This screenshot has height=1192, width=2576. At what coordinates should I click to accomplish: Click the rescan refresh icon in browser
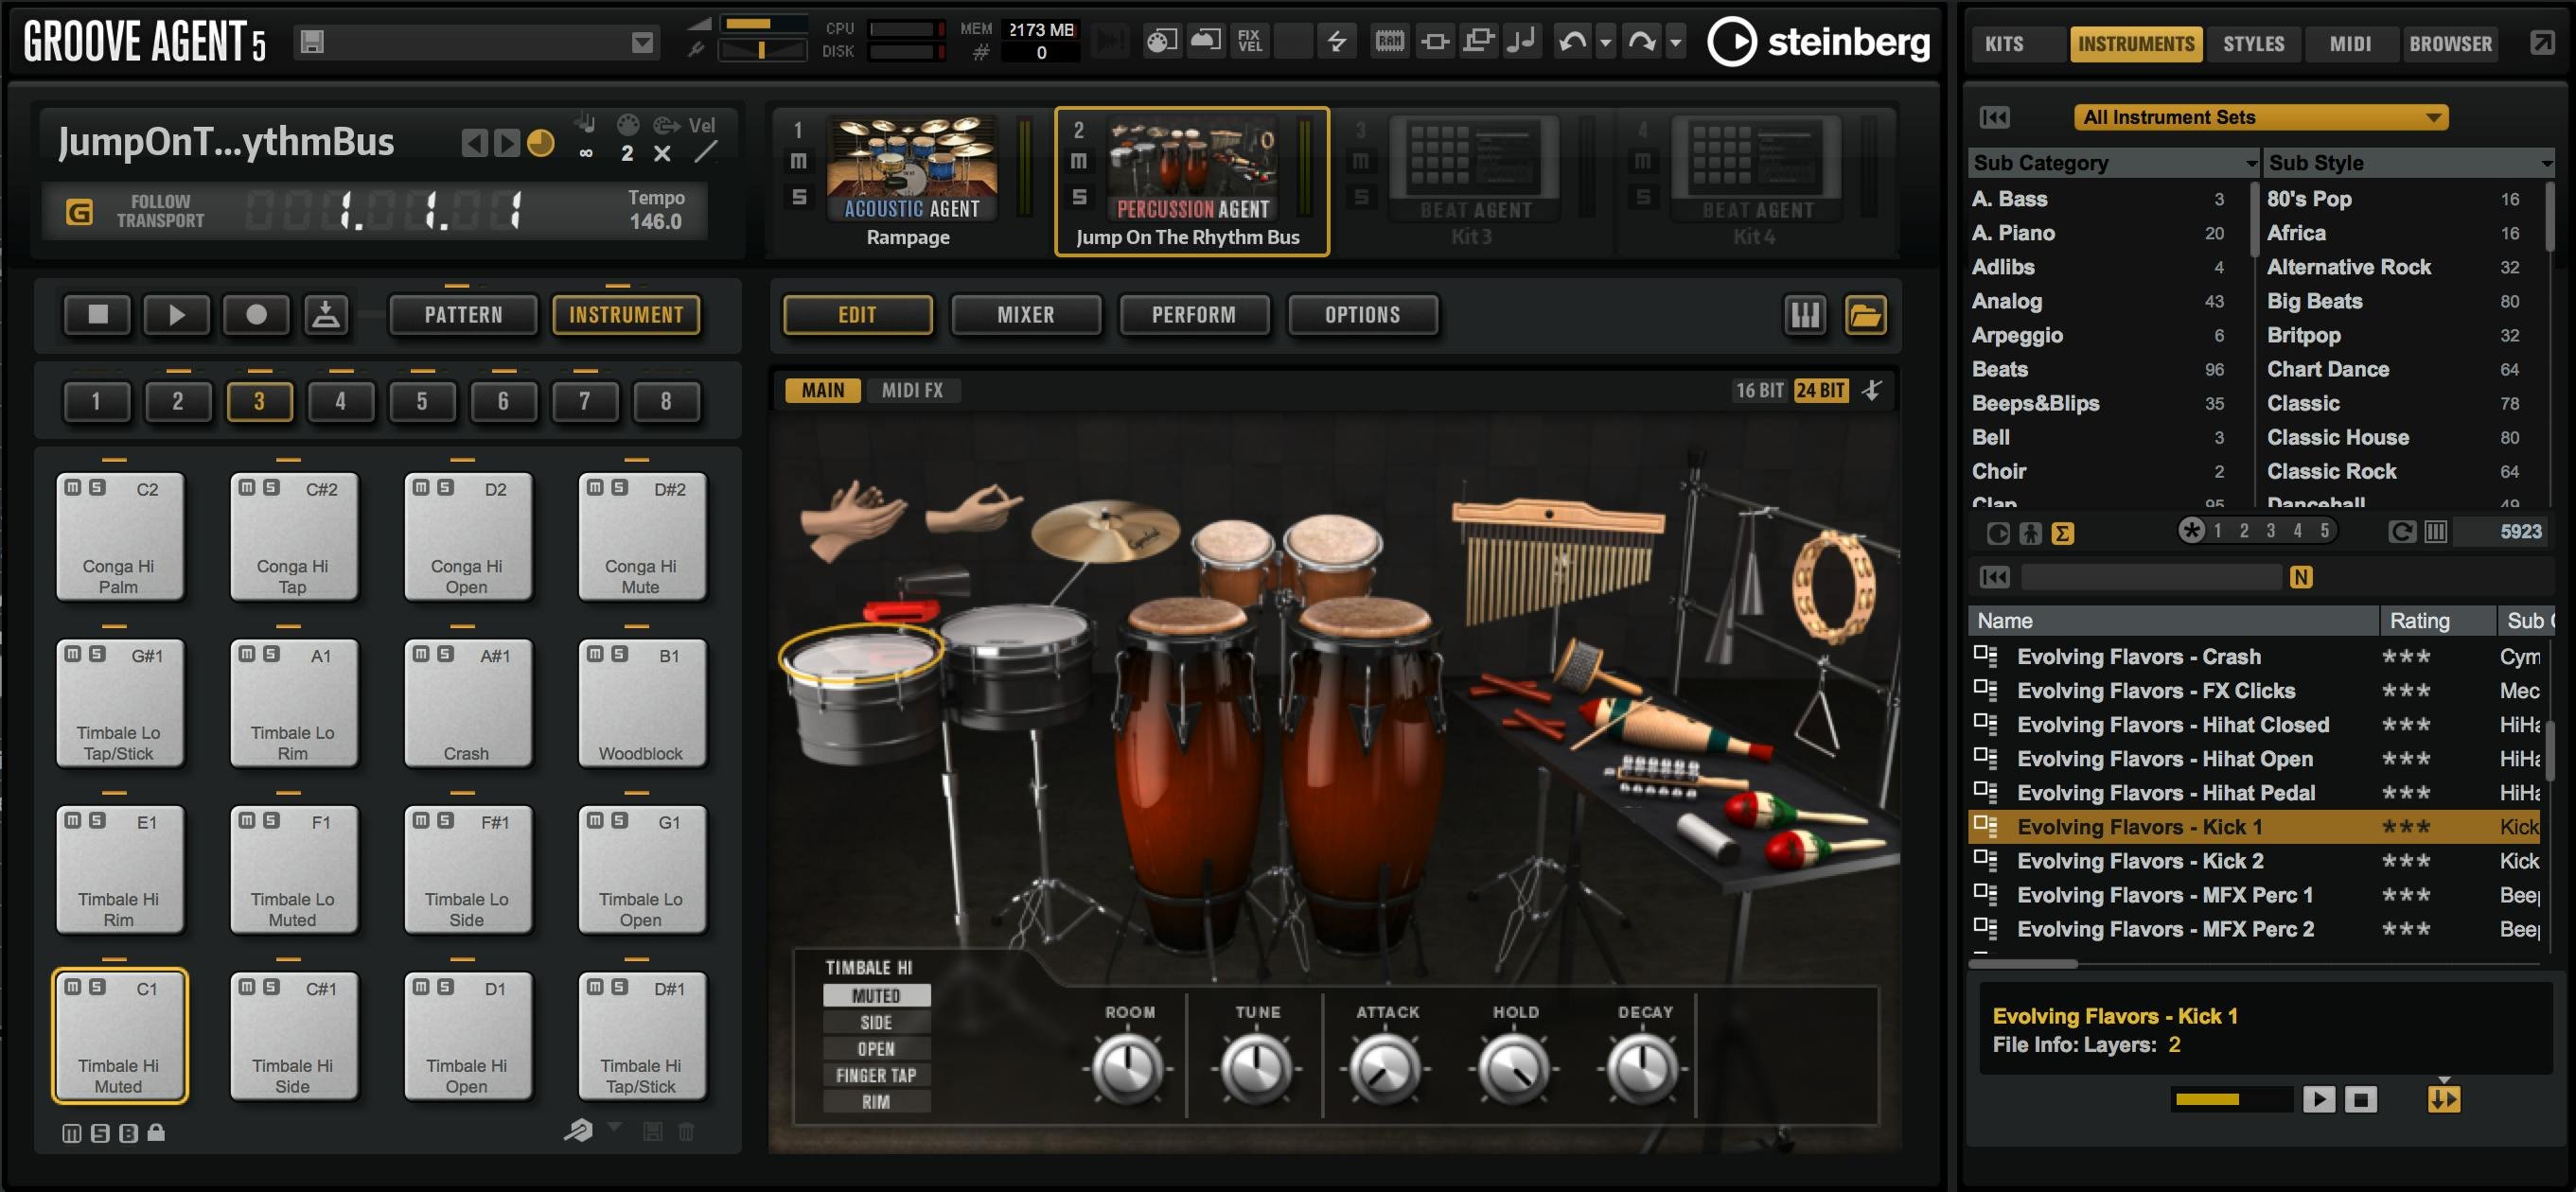coord(2402,532)
